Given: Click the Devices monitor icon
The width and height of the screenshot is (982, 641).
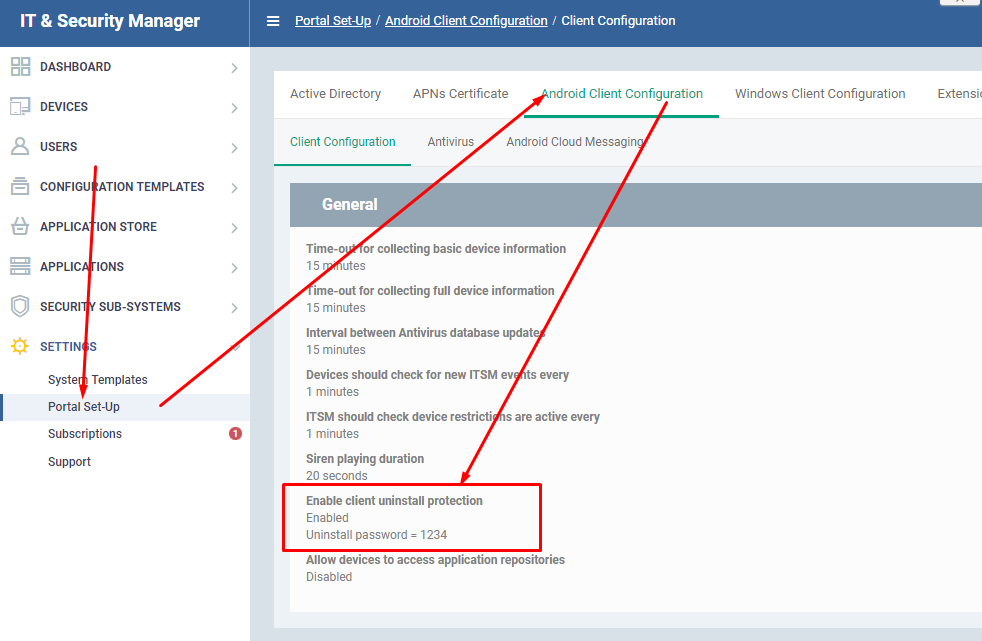Looking at the screenshot, I should [20, 106].
